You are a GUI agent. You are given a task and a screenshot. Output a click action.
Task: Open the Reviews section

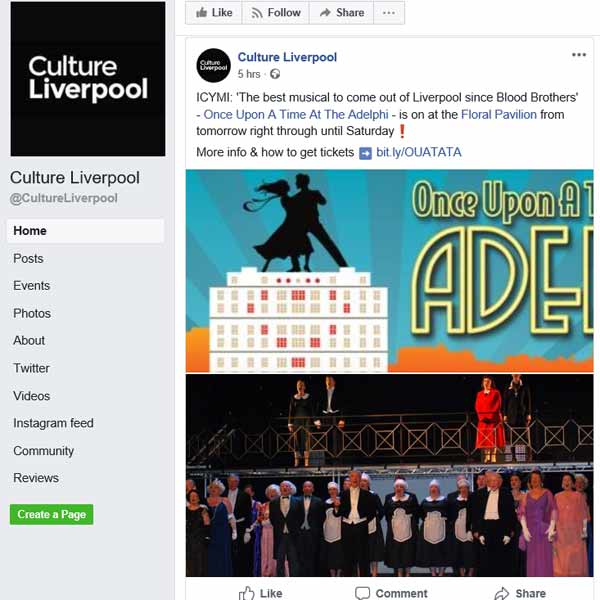point(36,478)
